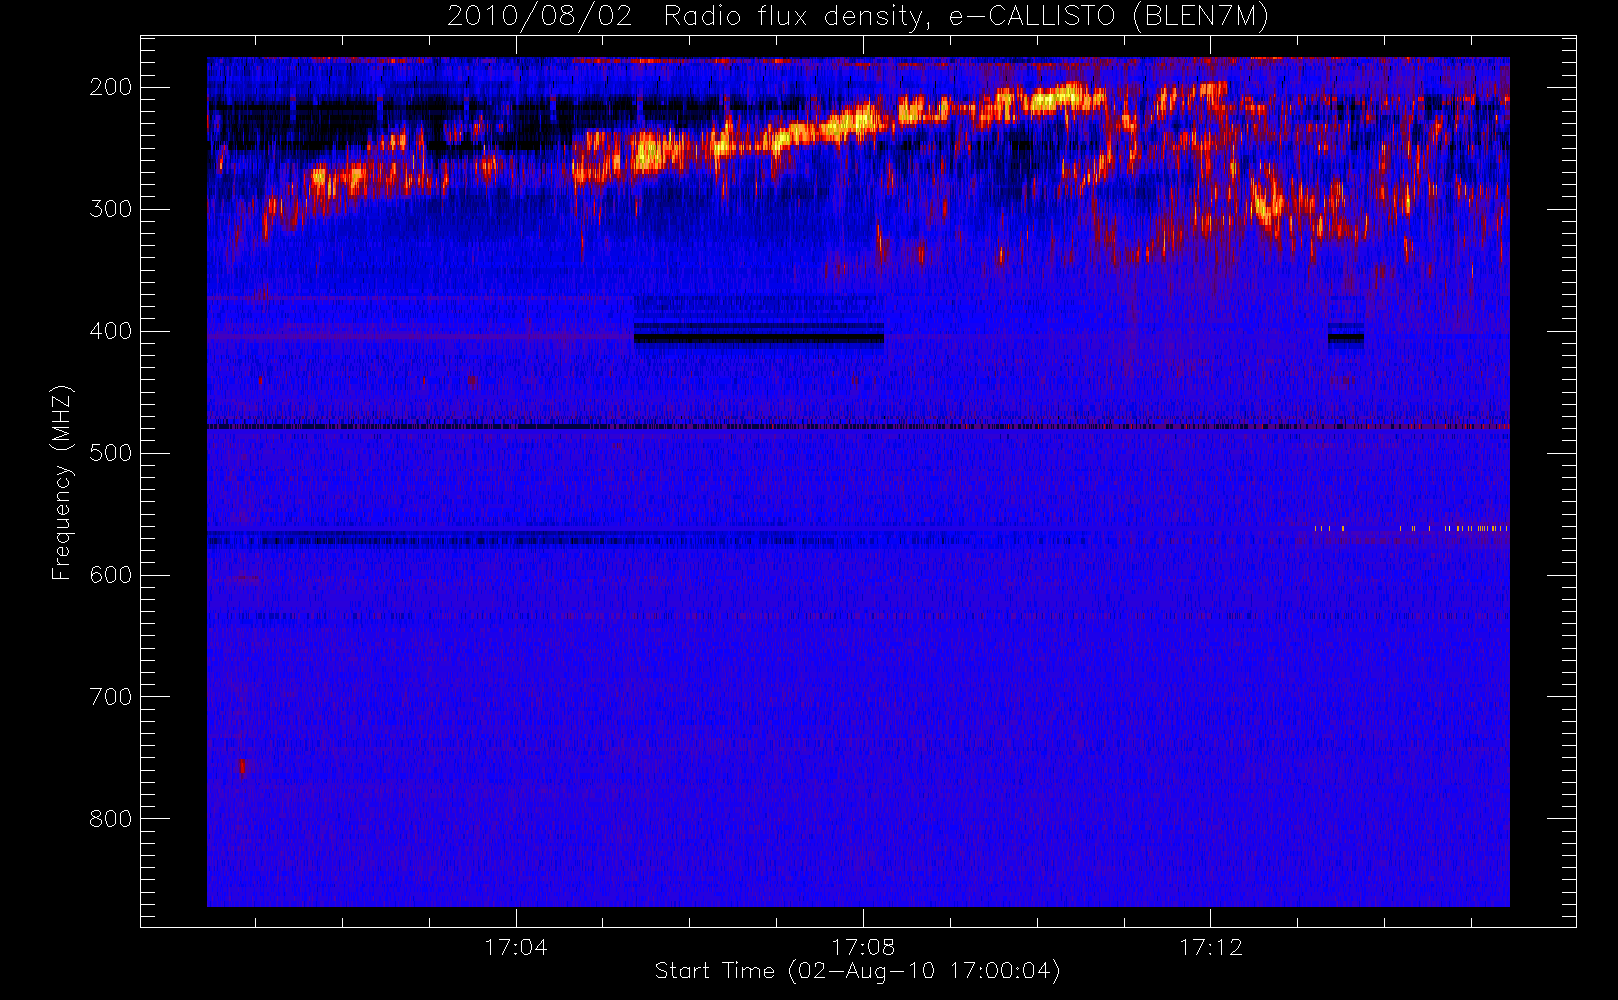This screenshot has height=1000, width=1618.
Task: Click the 500 frequency tick label
Action: [111, 453]
